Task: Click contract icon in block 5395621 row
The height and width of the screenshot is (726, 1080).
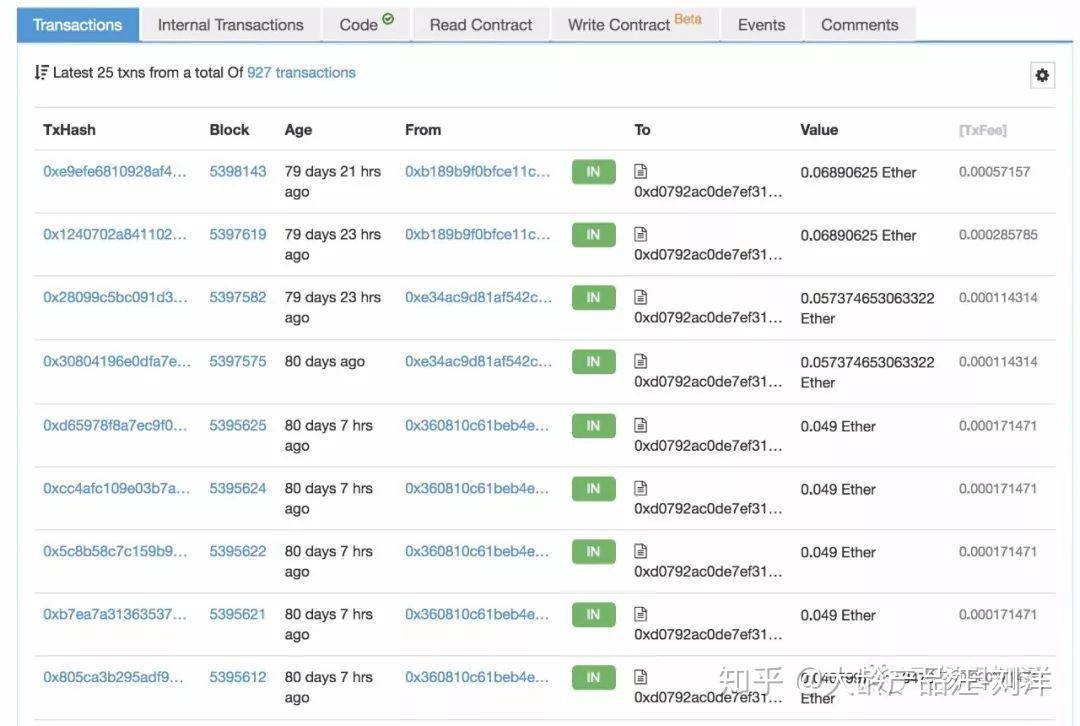Action: pos(641,614)
